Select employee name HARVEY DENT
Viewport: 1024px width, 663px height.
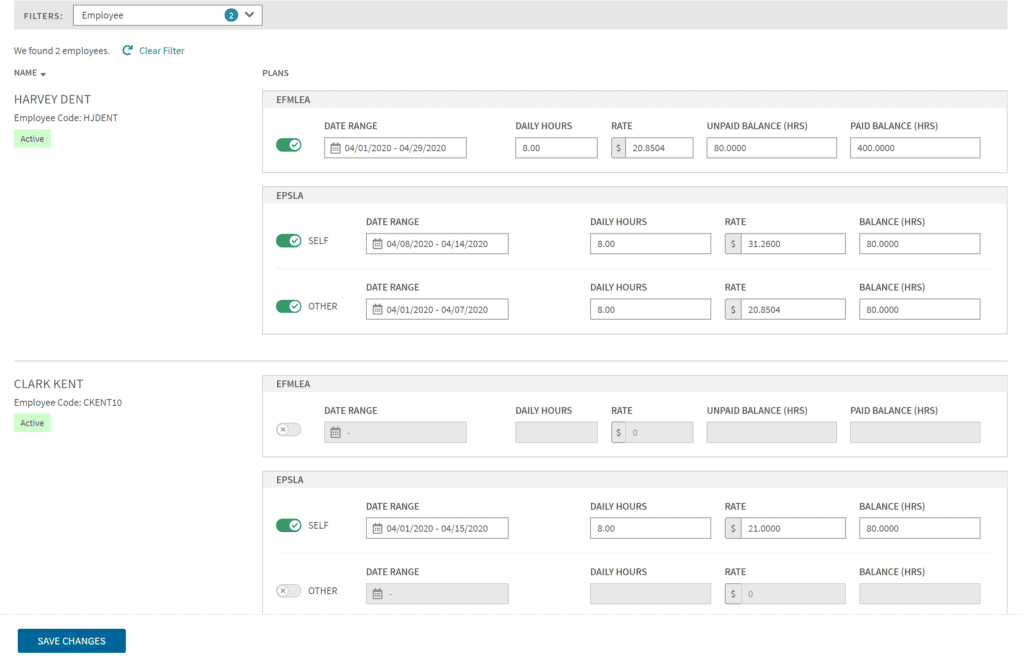[52, 99]
